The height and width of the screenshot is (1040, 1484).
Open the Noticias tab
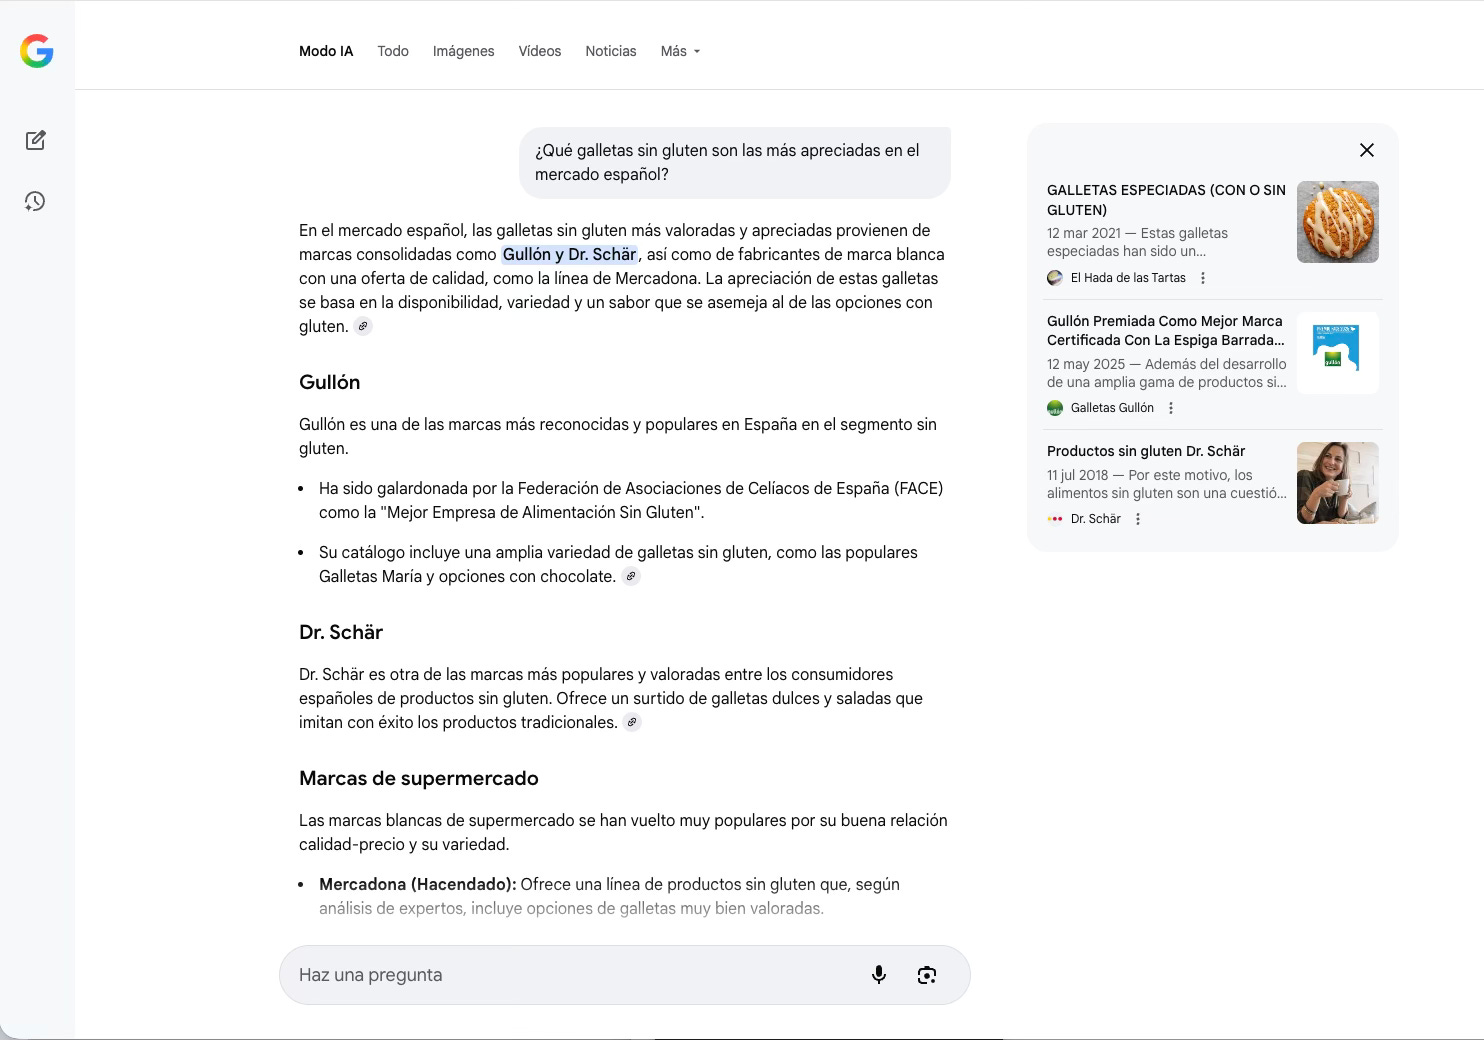611,51
